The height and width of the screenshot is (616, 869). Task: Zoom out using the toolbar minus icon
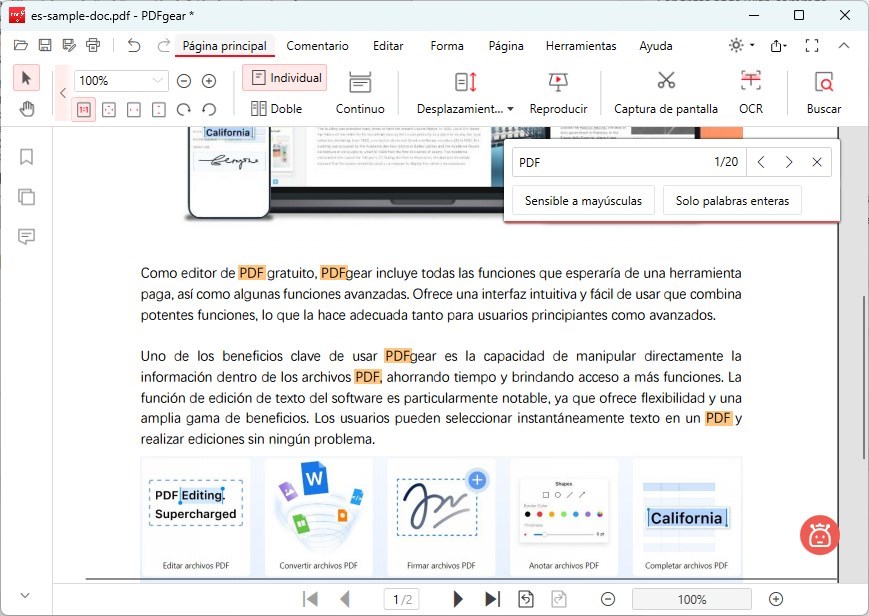coord(184,81)
